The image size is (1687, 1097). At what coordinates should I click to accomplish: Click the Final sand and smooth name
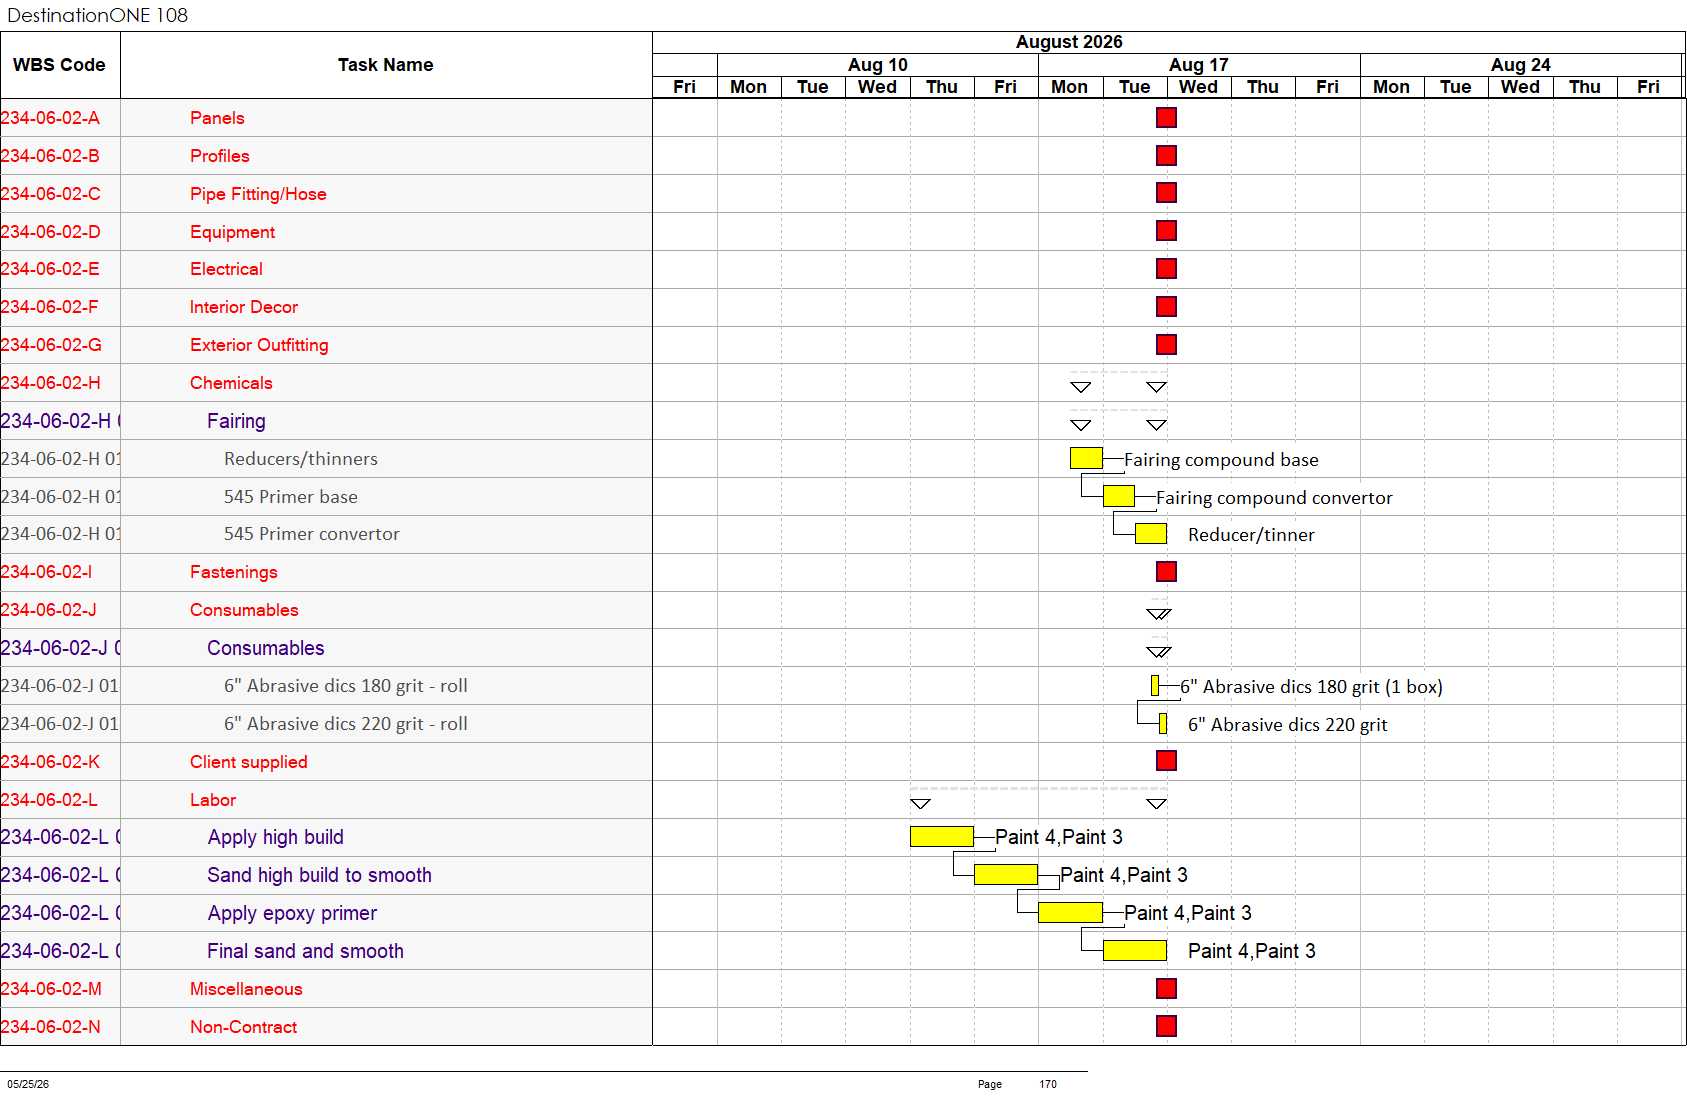coord(306,951)
